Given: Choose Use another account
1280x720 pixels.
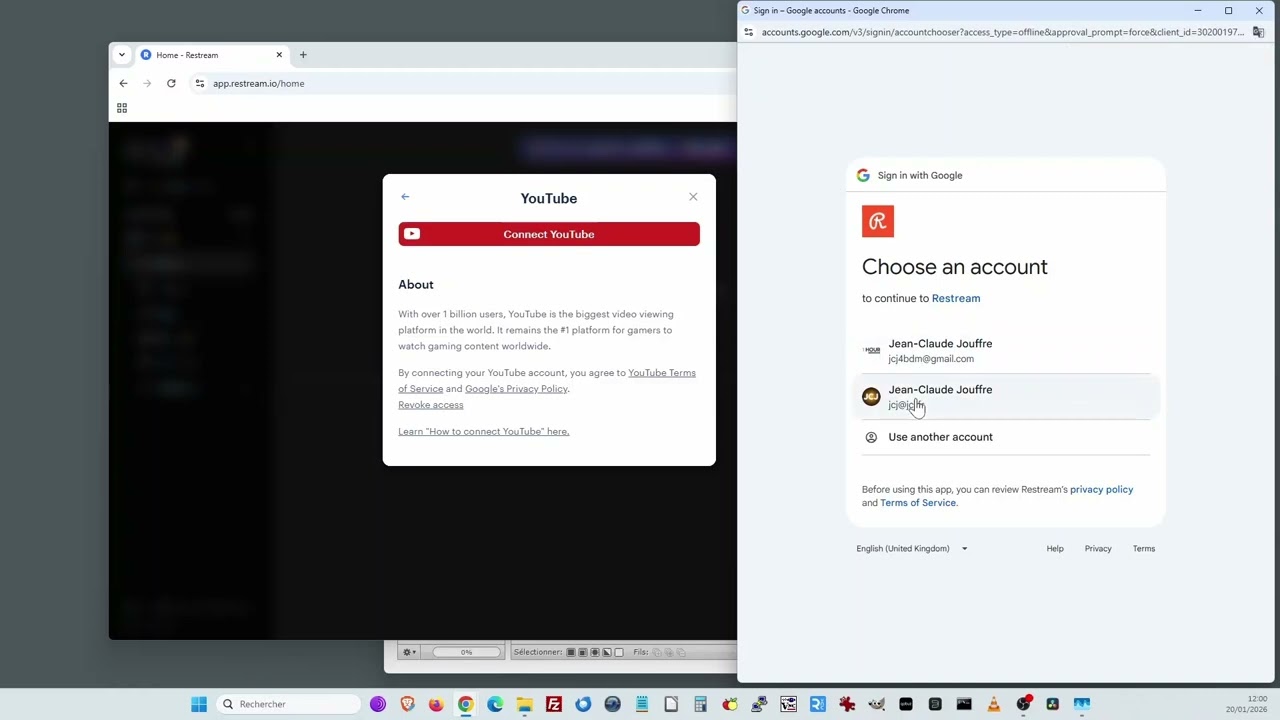Looking at the screenshot, I should (1006, 437).
